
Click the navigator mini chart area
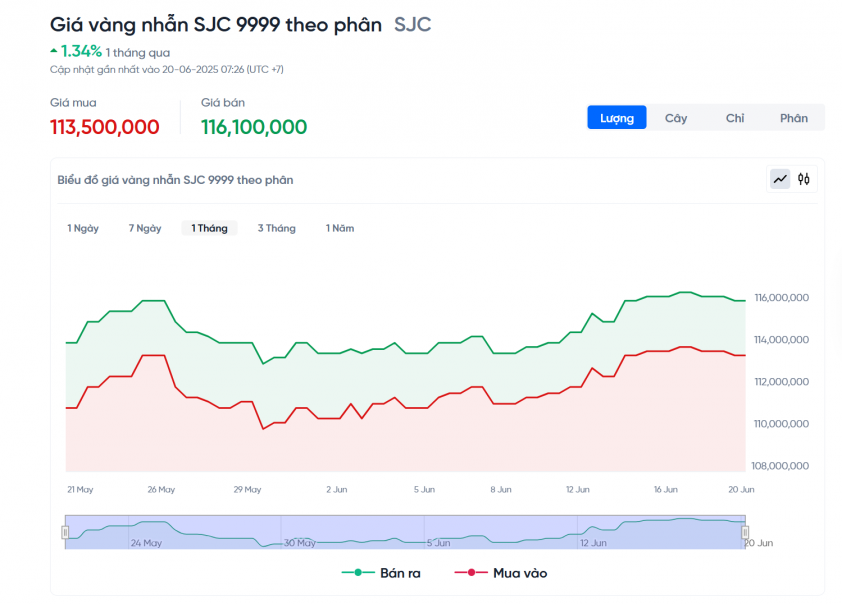(x=405, y=532)
